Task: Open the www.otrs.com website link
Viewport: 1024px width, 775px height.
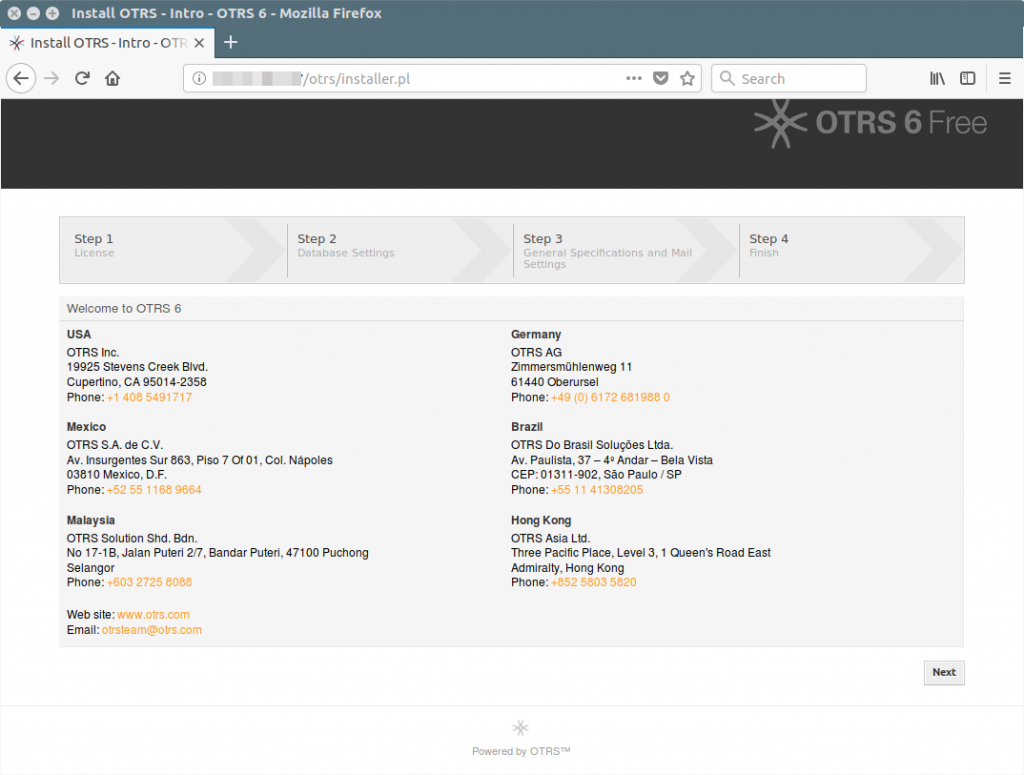Action: point(152,615)
